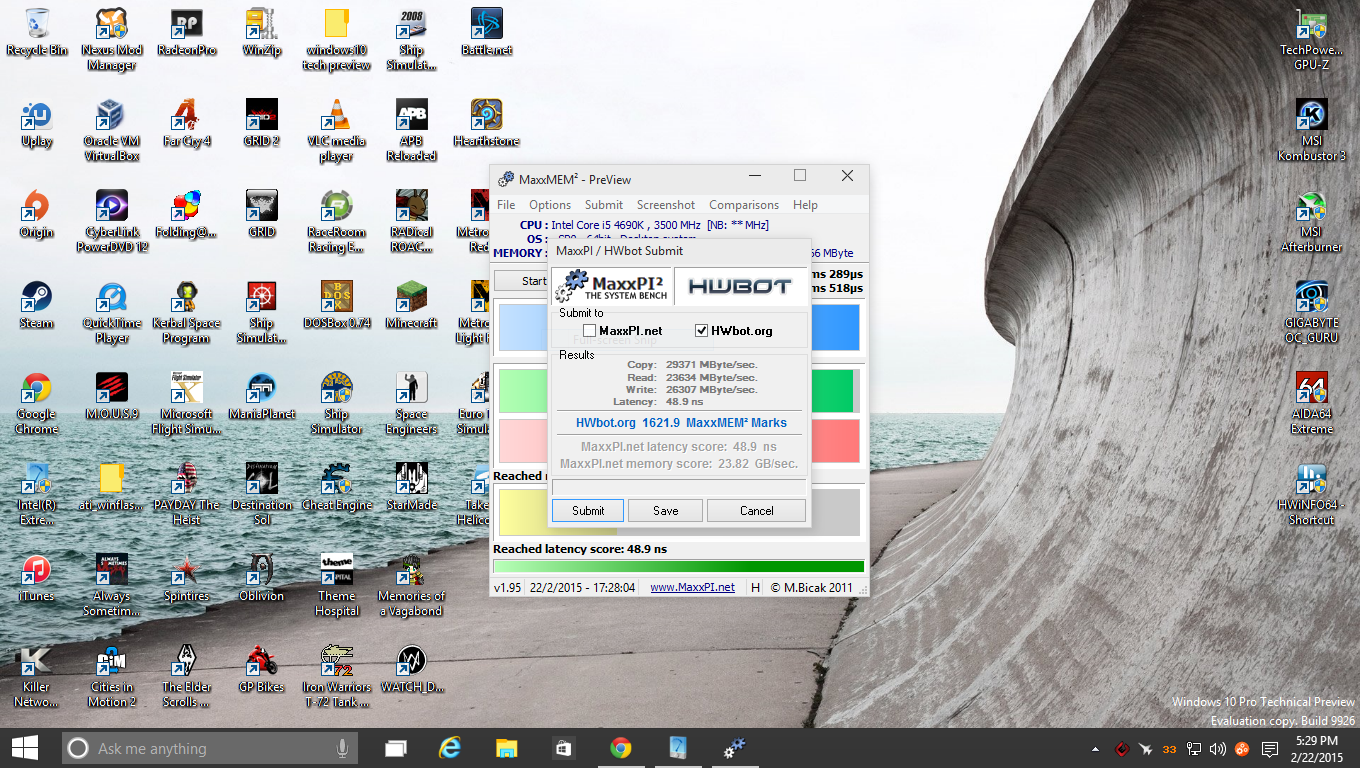Open Oracle VM VirtualBox shortcut
Image resolution: width=1360 pixels, height=768 pixels.
[111, 130]
